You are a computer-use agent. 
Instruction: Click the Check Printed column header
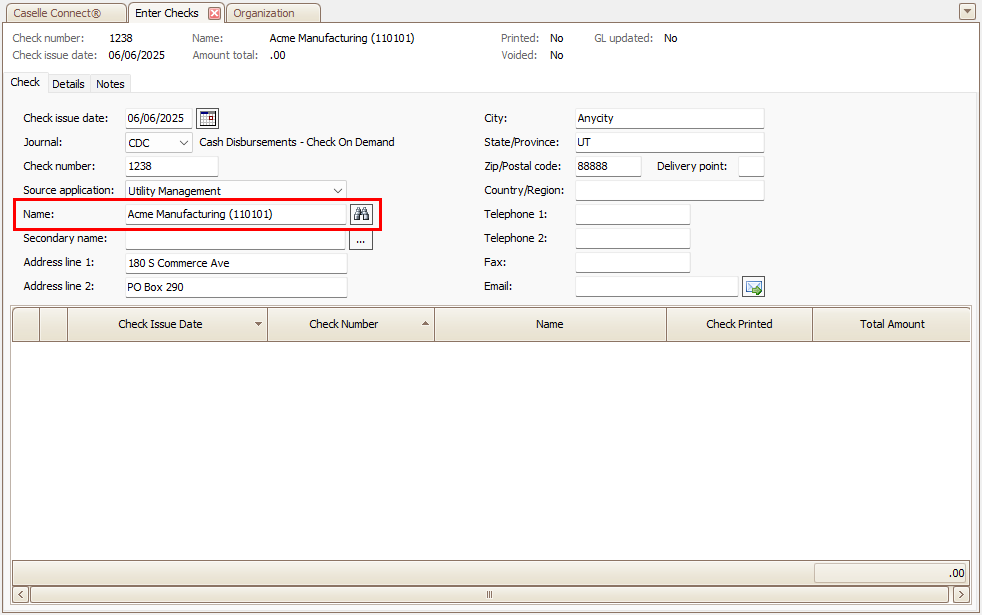point(739,324)
